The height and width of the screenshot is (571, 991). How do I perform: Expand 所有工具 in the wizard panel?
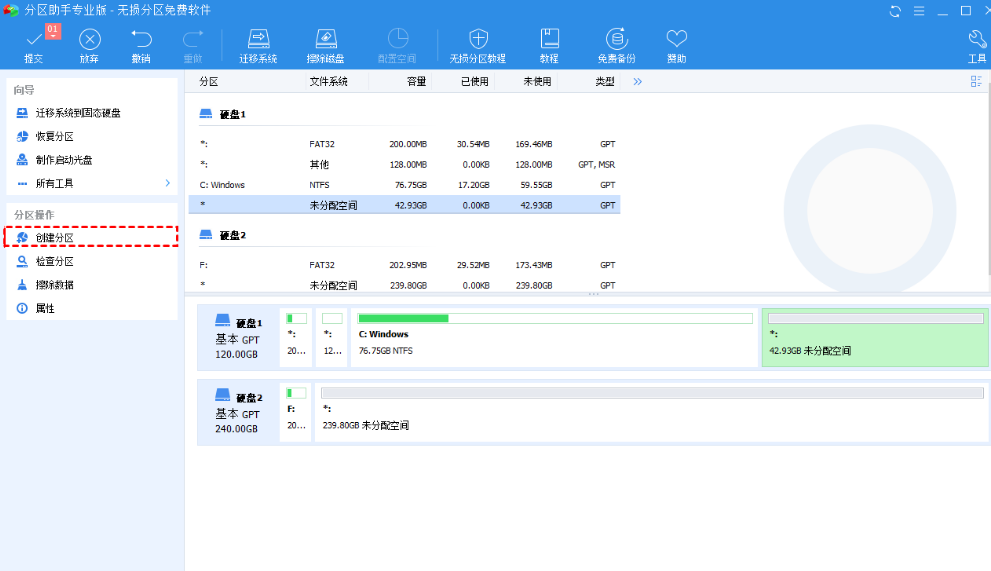point(92,184)
